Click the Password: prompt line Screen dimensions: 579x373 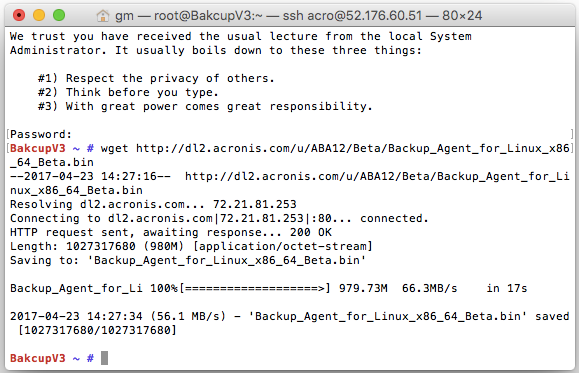coord(41,134)
